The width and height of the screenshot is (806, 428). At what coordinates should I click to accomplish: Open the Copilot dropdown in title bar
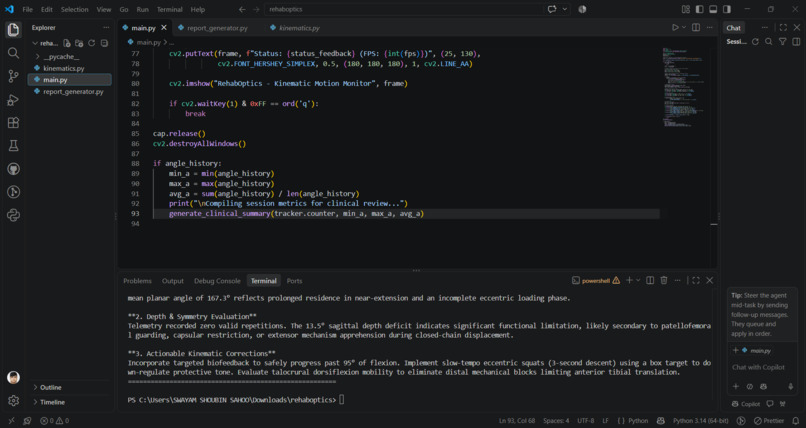click(565, 9)
